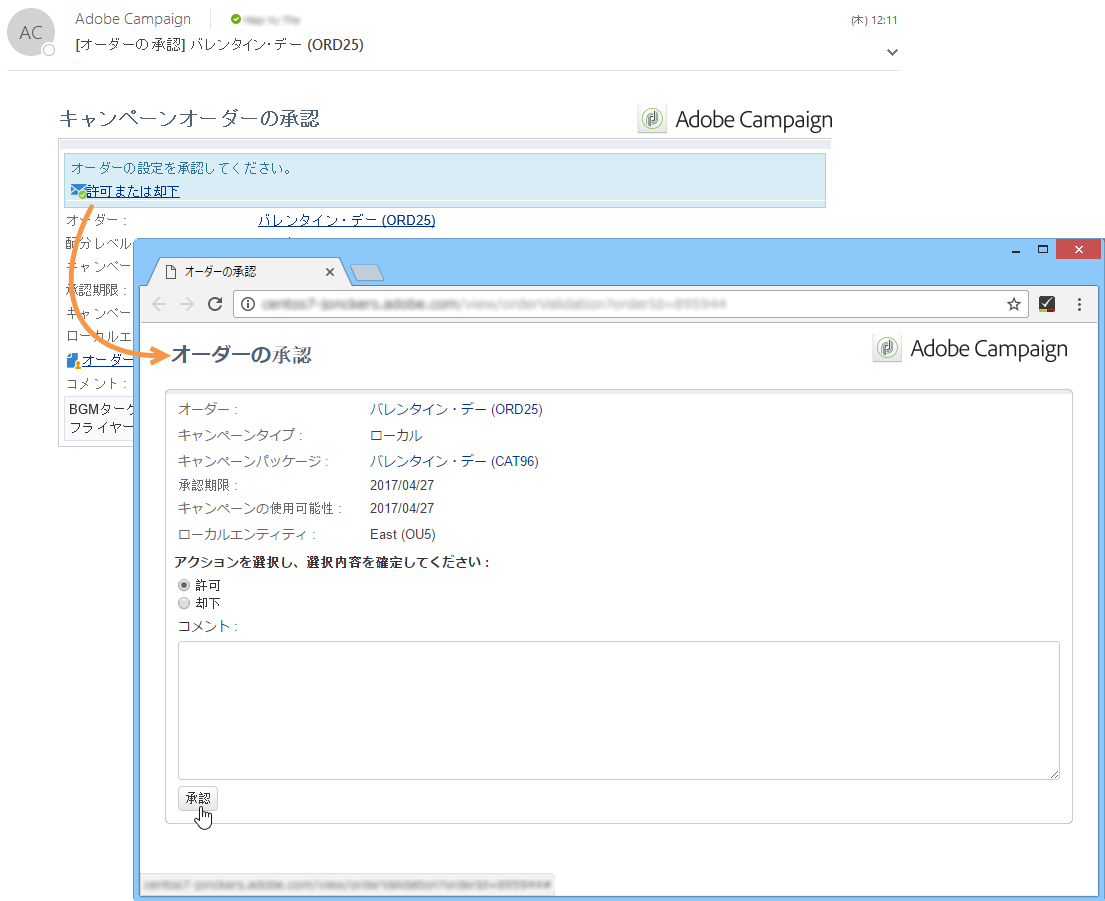Open the browser three-dot menu

(1079, 304)
